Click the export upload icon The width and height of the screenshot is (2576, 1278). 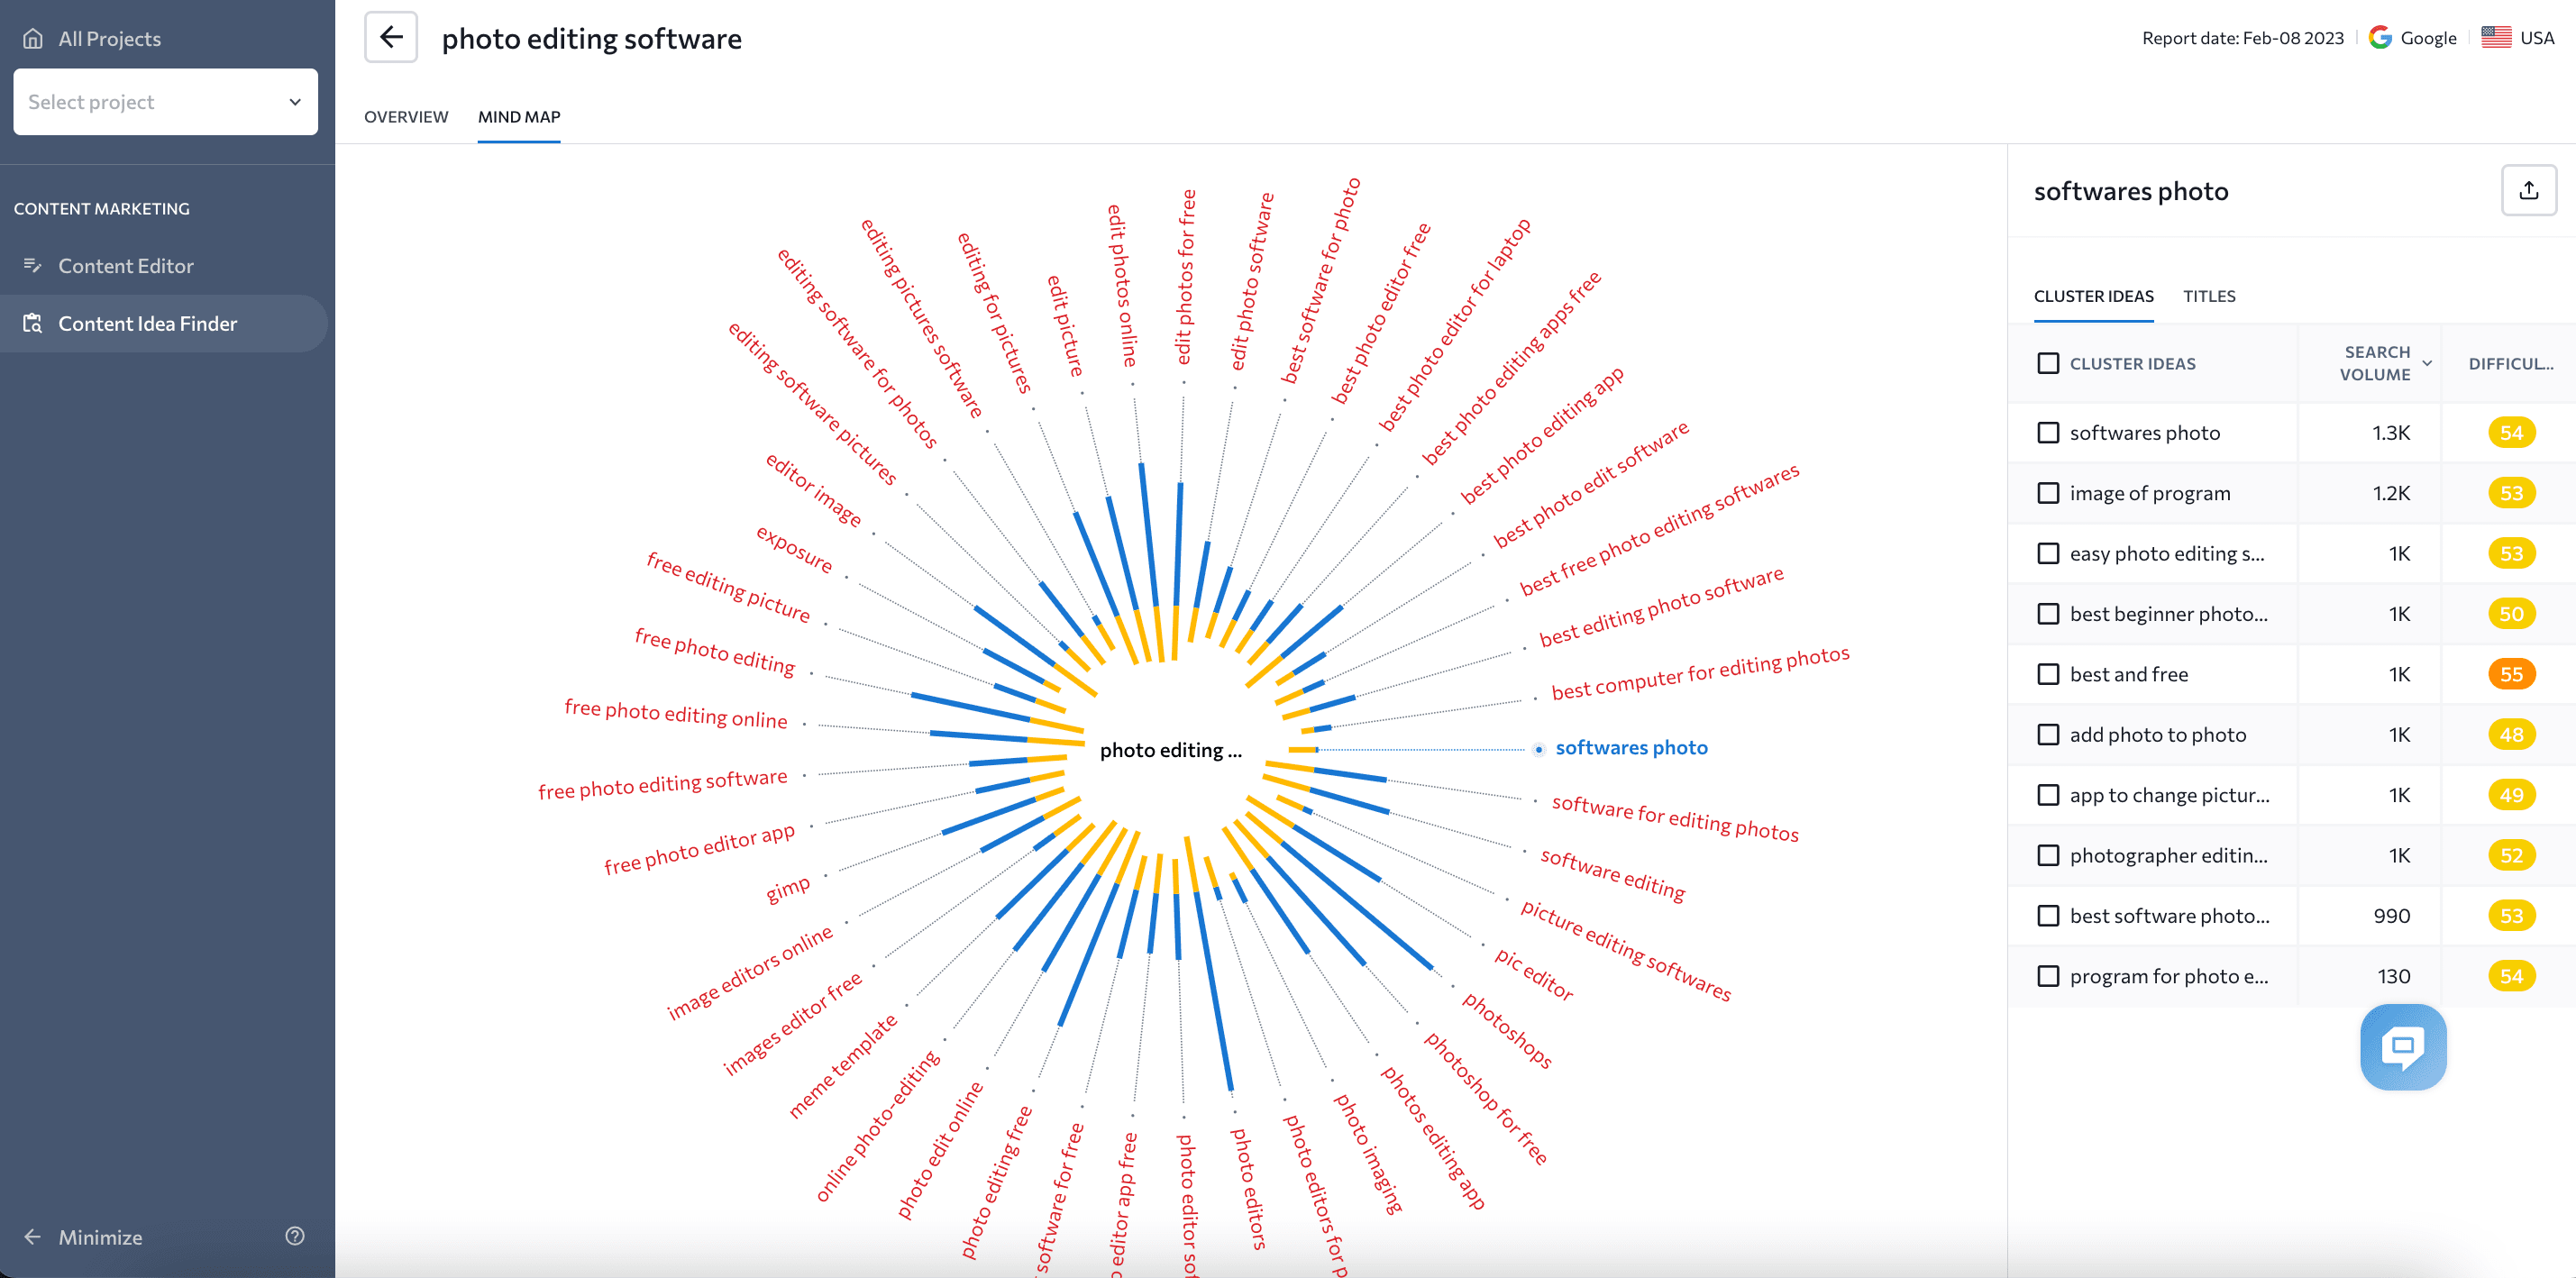2528,190
